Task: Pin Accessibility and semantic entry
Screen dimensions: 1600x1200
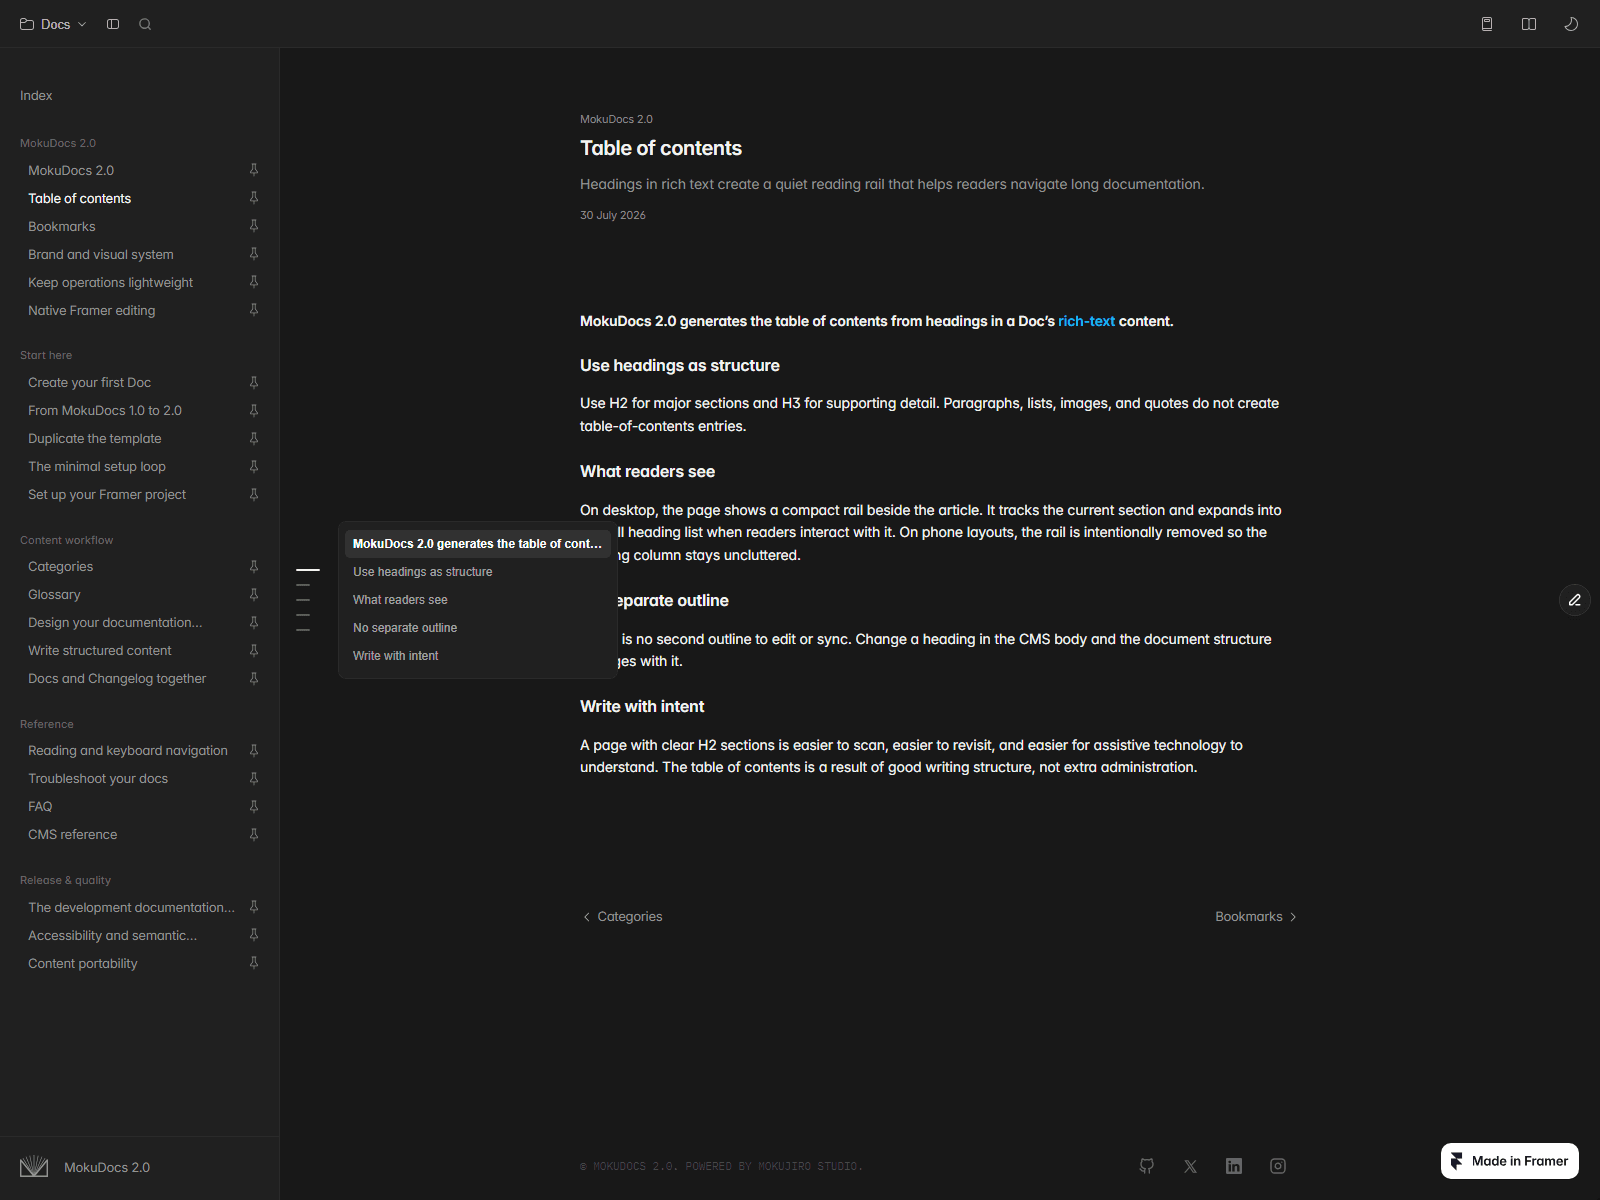Action: pyautogui.click(x=254, y=935)
